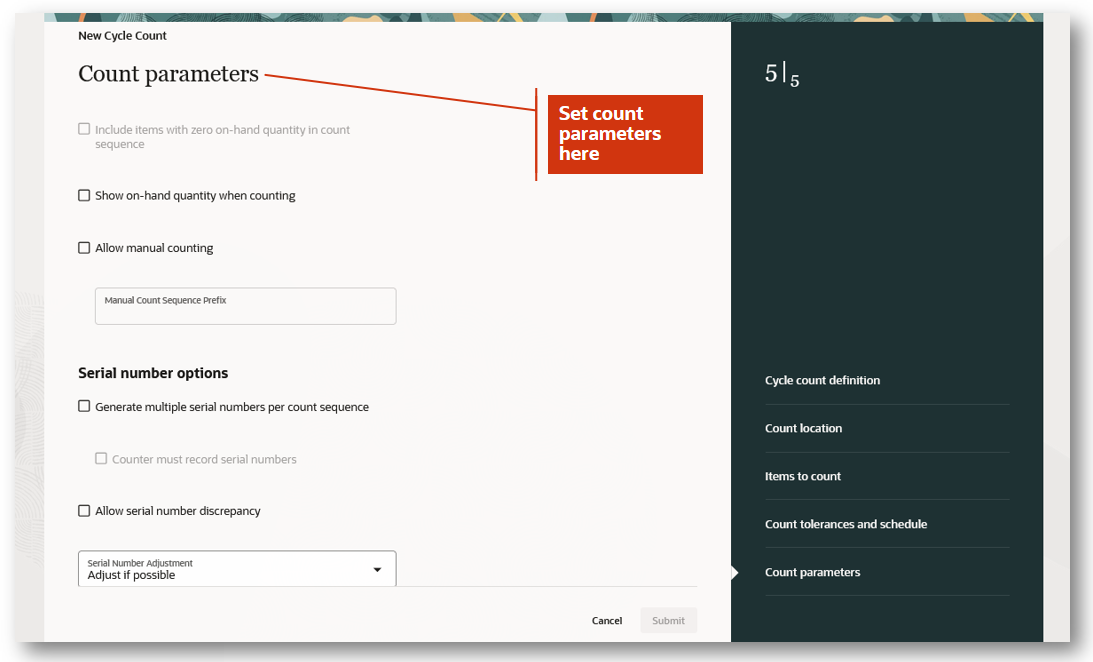Tick the Allow manual counting checkbox

pyautogui.click(x=84, y=247)
